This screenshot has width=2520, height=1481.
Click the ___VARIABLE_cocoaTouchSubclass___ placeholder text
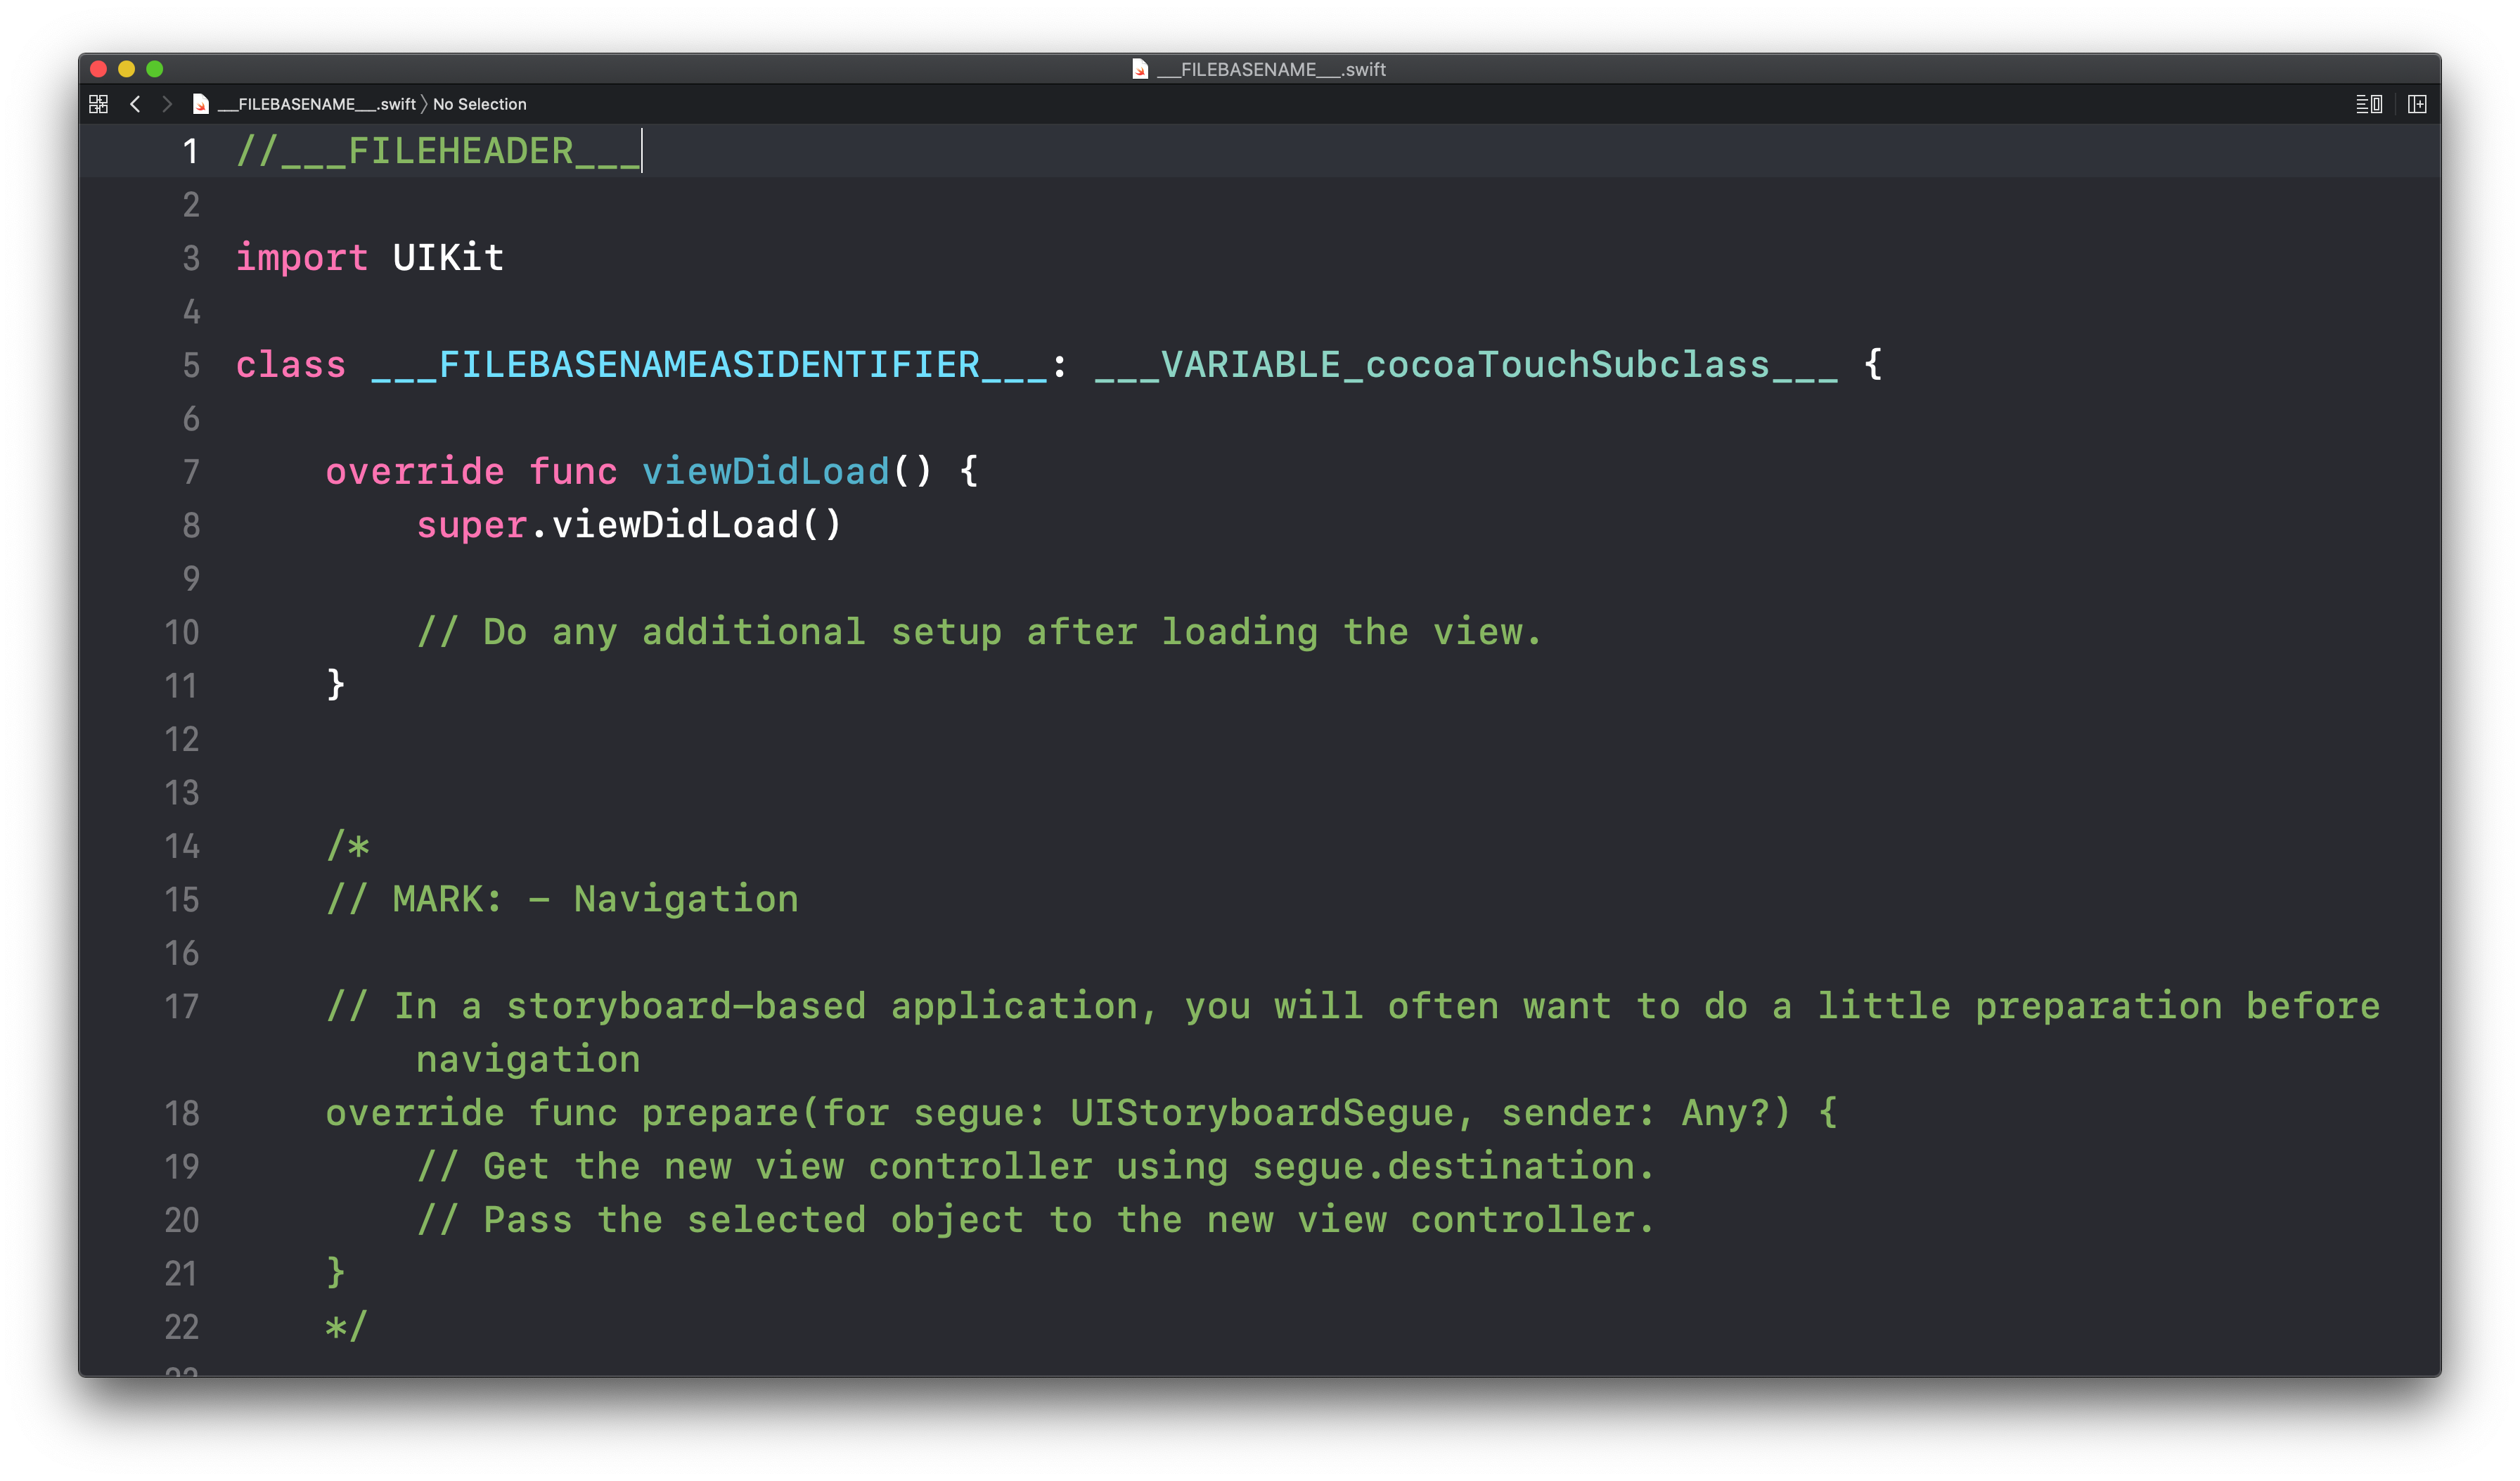[1465, 365]
